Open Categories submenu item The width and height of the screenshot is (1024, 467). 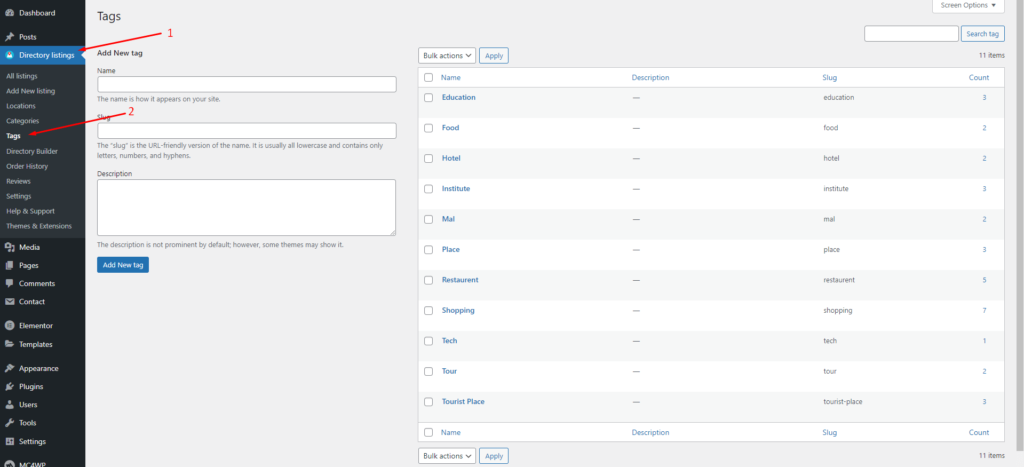click(23, 121)
